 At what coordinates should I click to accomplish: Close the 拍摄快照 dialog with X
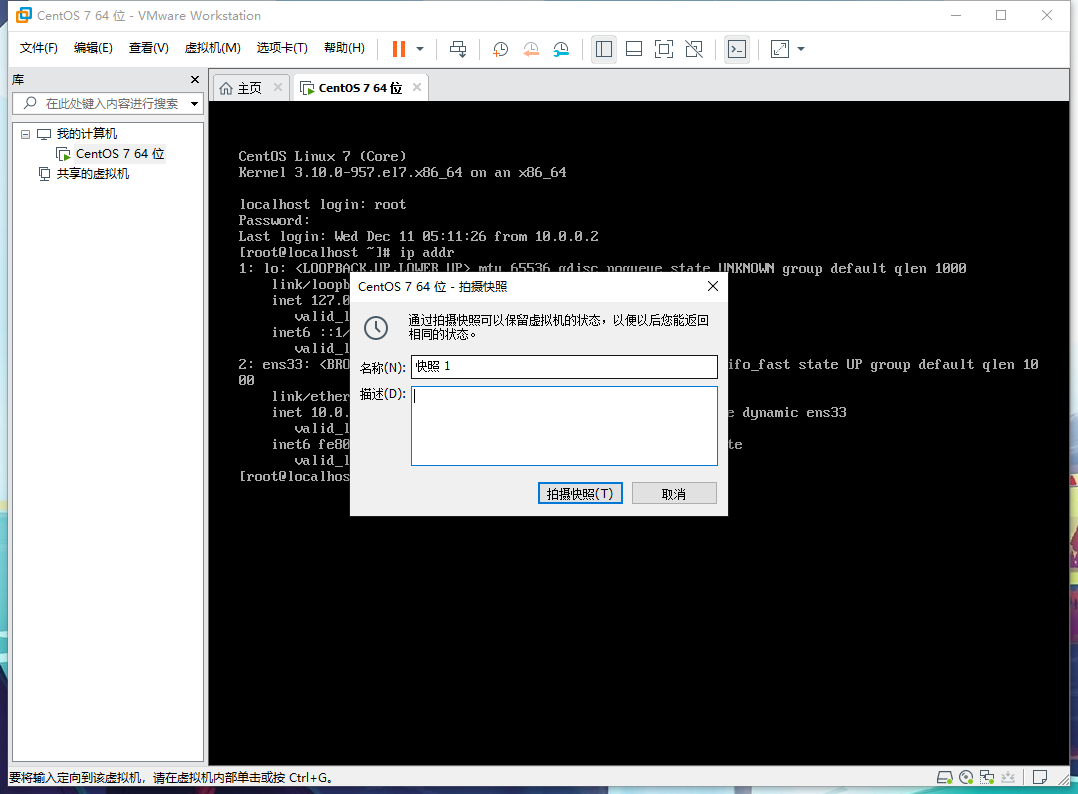pos(713,286)
